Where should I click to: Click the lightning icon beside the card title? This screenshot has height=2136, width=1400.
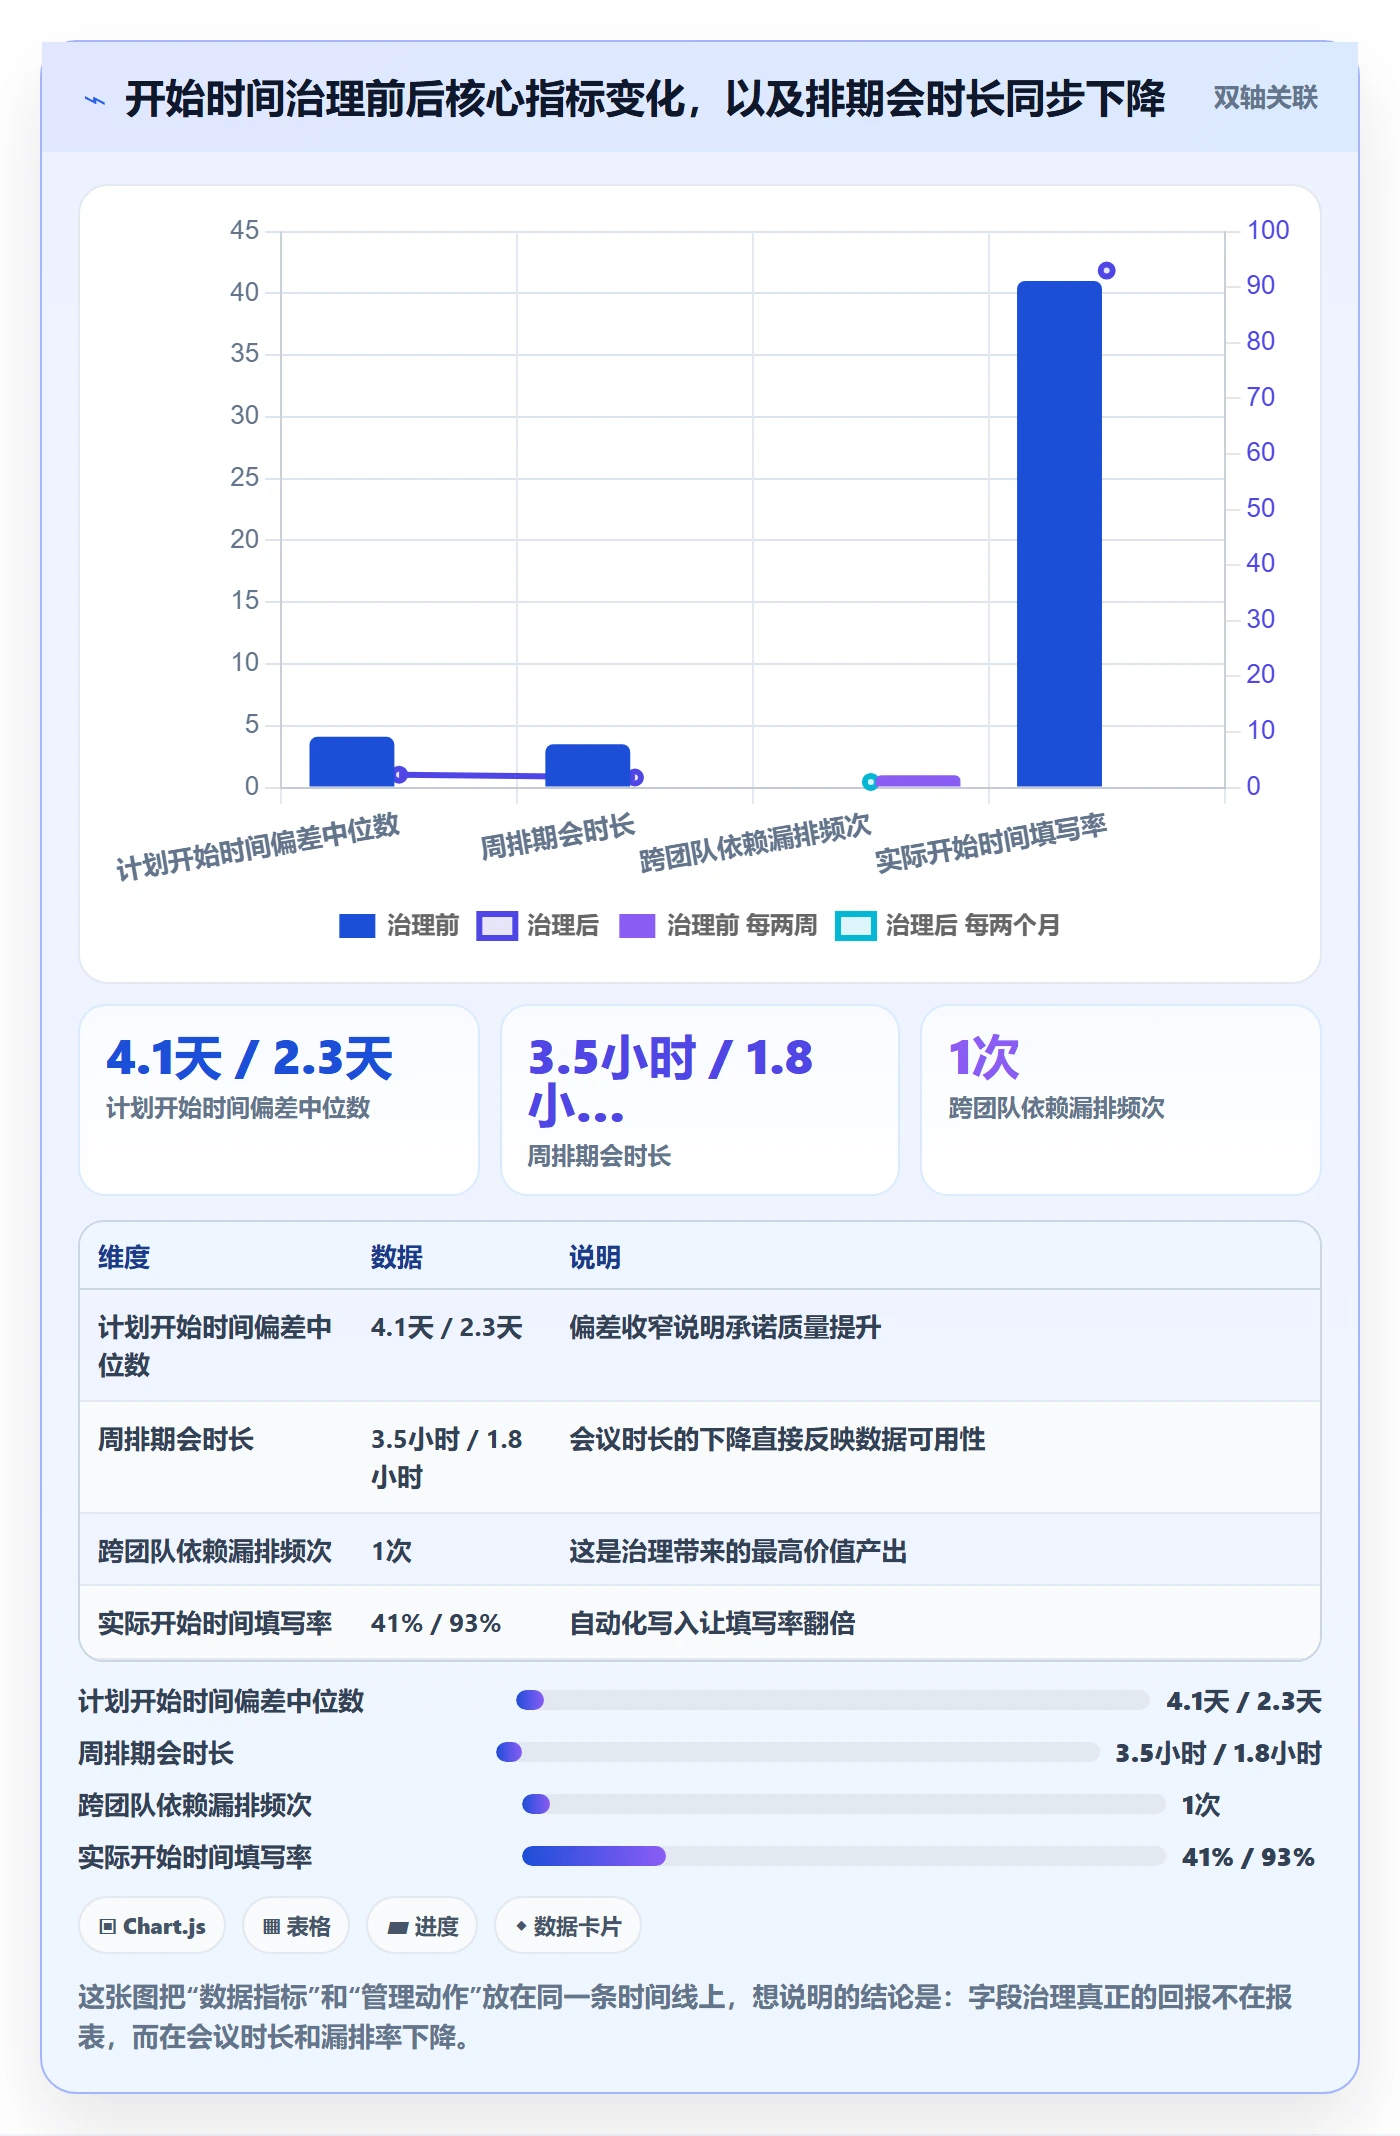point(95,100)
